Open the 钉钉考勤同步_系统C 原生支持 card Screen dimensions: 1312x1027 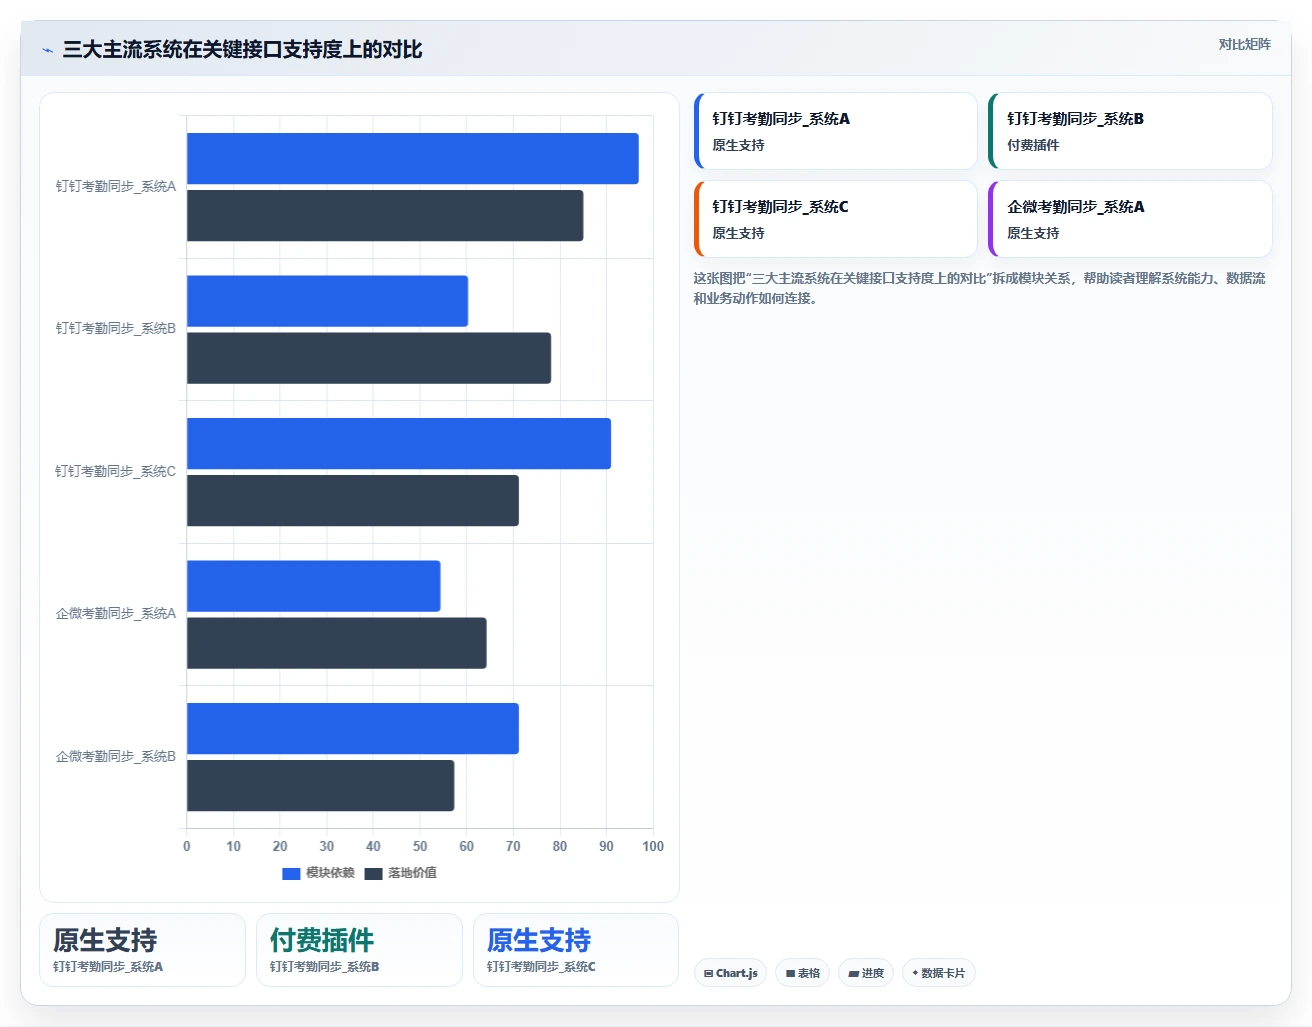point(835,219)
